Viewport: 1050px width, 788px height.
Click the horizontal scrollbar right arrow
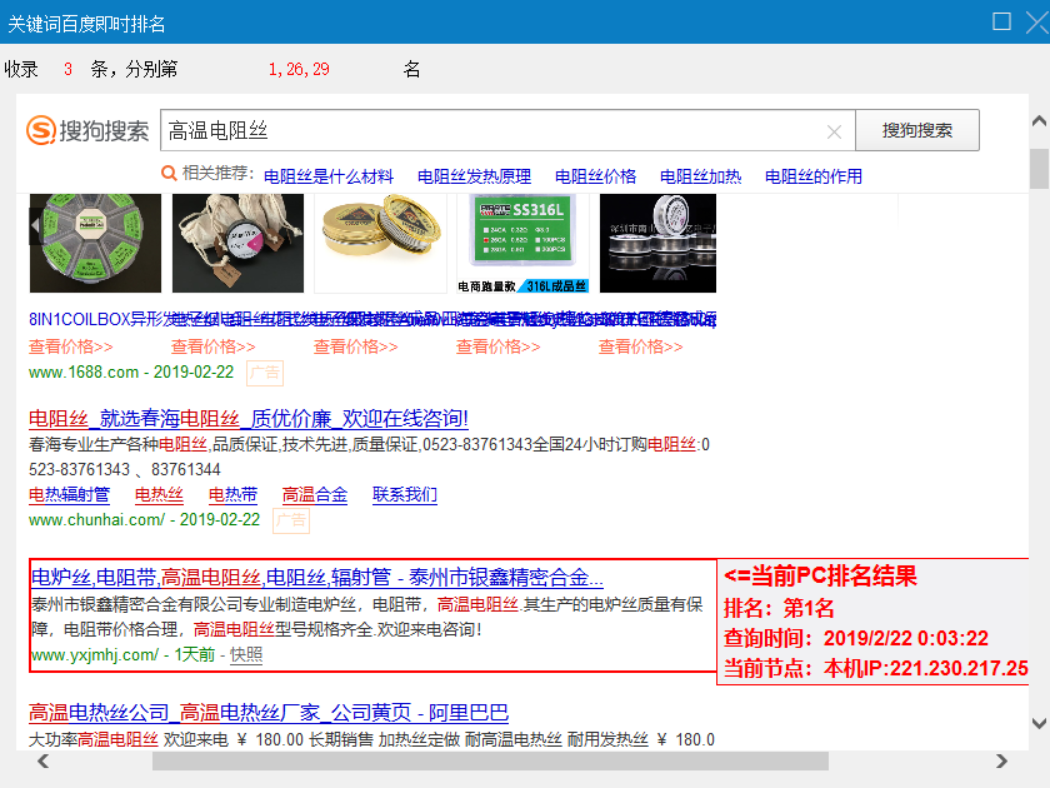1001,761
